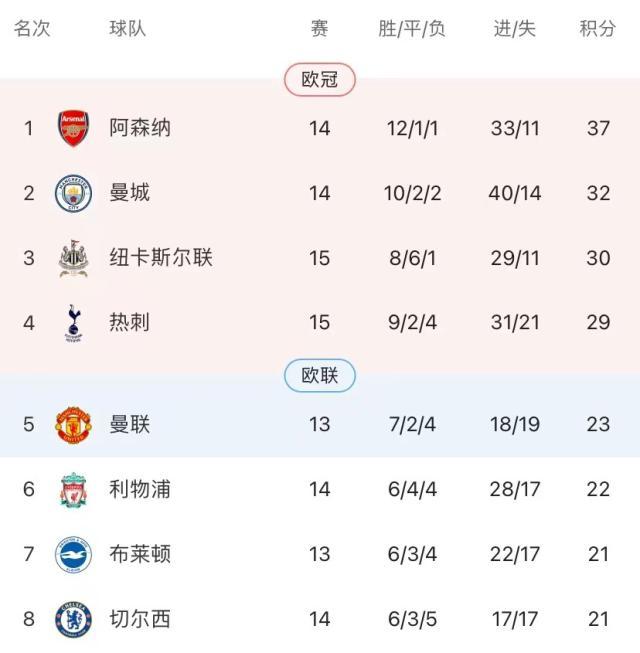Viewport: 640px width, 653px height.
Task: Click the Arsenal club crest
Action: (x=73, y=128)
